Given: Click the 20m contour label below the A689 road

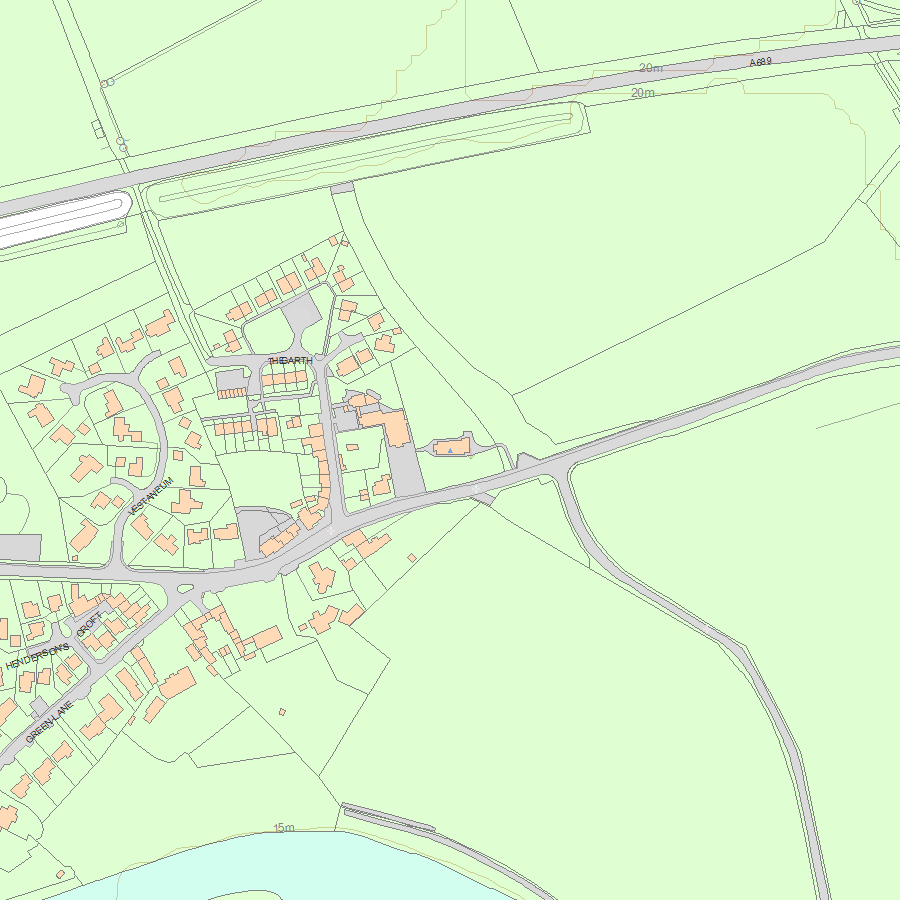Looking at the screenshot, I should pos(642,92).
